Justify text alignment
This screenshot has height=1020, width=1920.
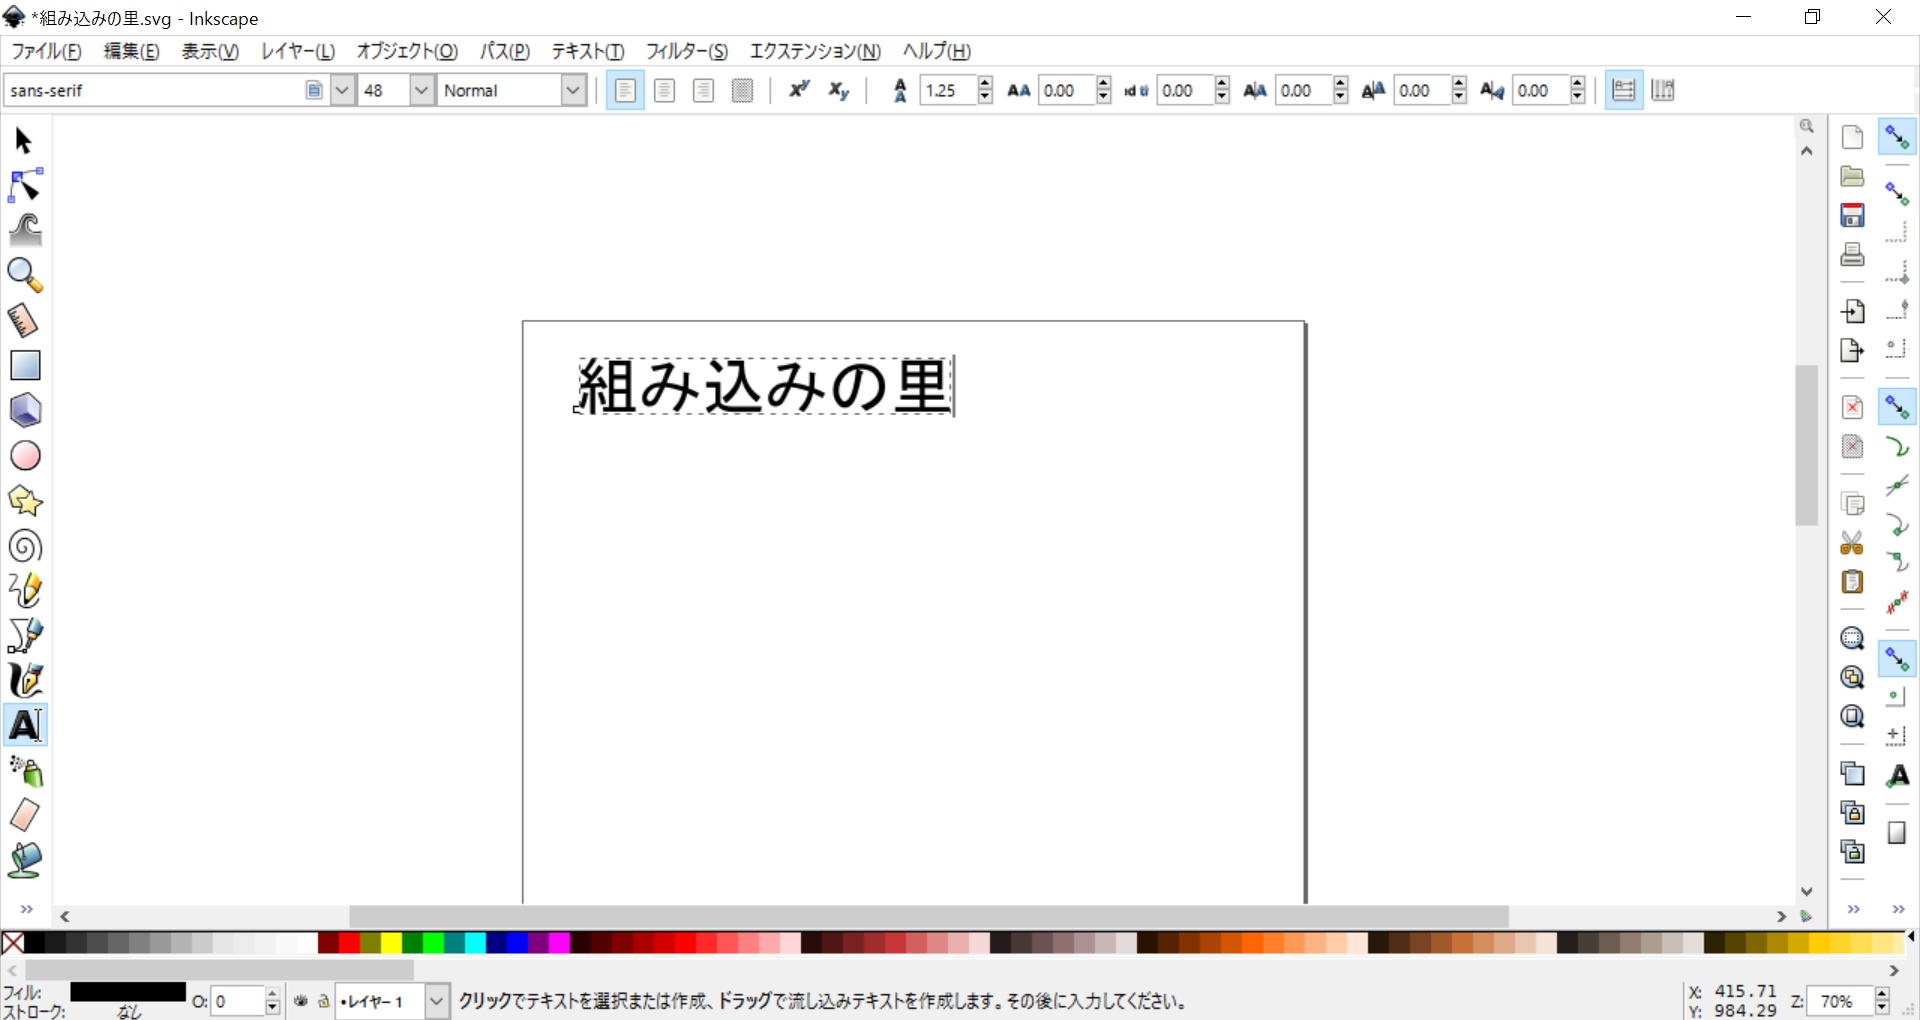742,90
